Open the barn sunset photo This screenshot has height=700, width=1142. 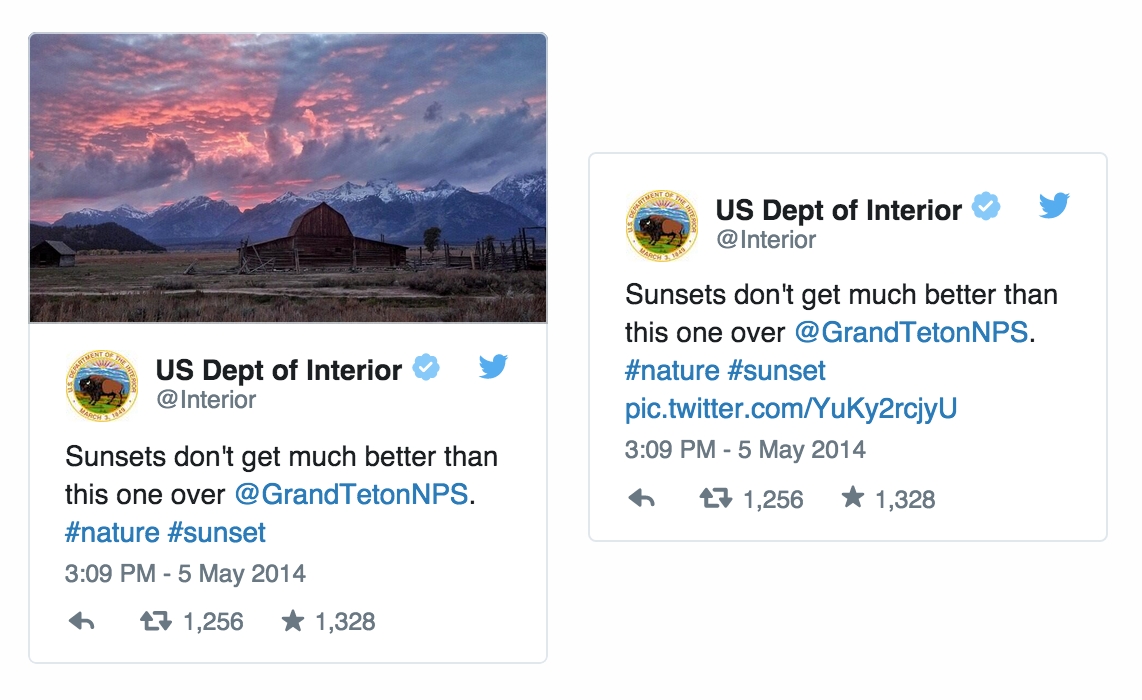[288, 178]
